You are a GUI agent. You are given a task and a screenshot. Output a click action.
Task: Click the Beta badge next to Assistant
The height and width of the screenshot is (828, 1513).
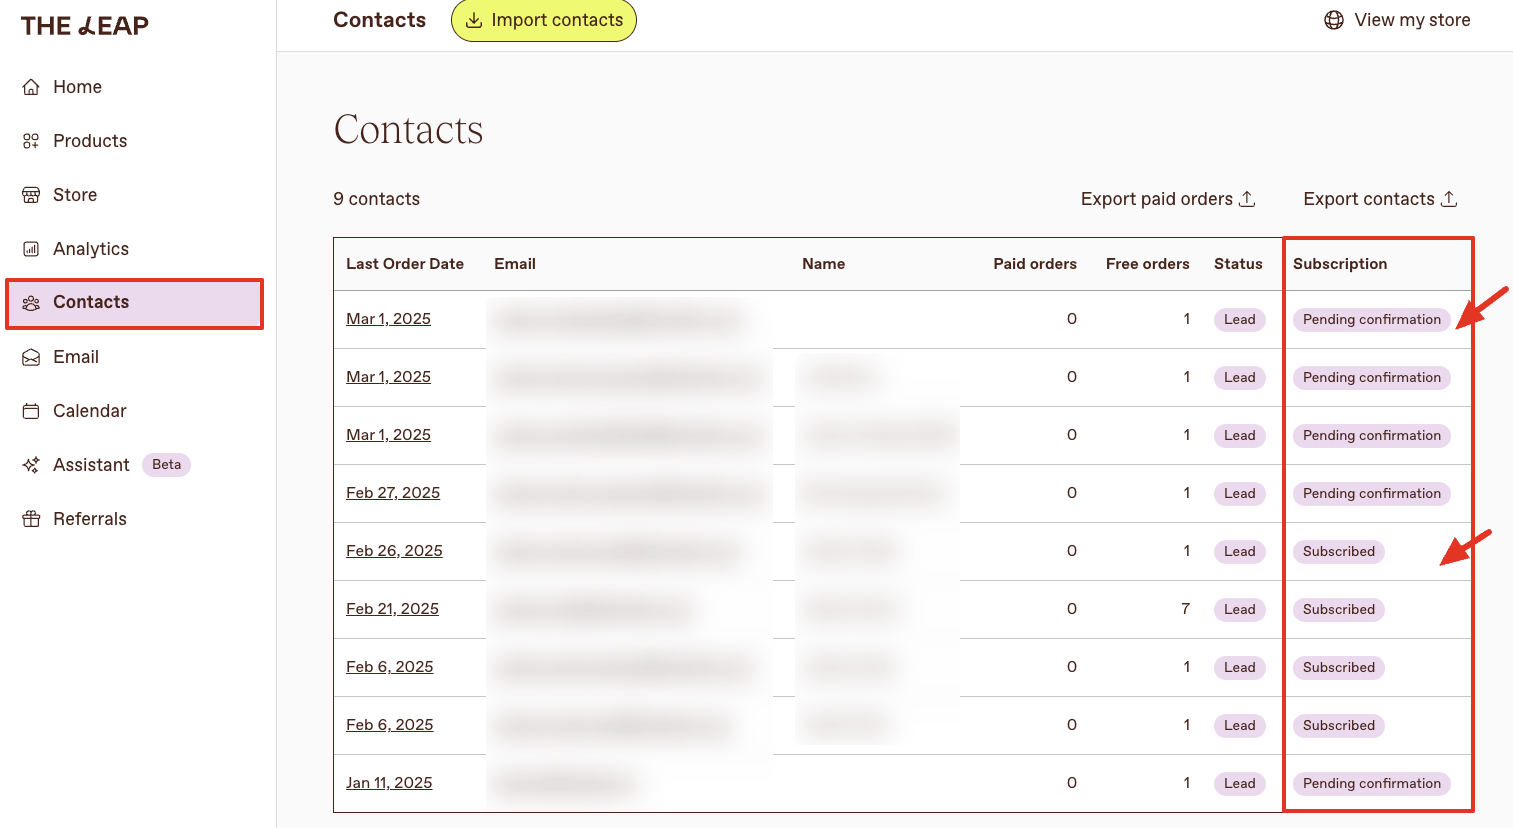(x=167, y=465)
